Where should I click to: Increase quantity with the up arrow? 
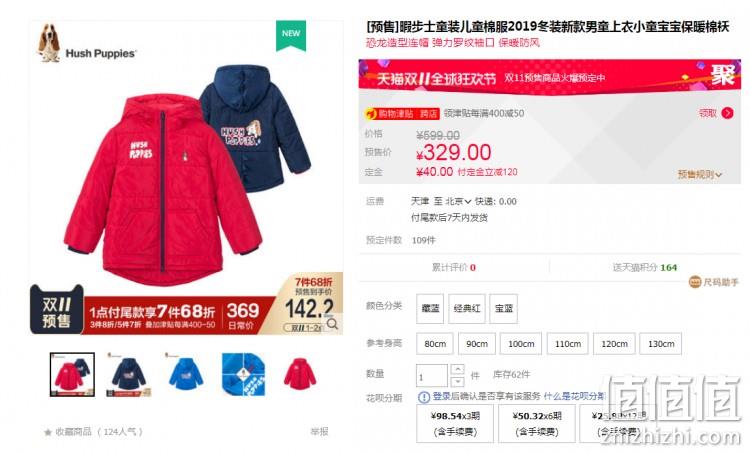[457, 369]
